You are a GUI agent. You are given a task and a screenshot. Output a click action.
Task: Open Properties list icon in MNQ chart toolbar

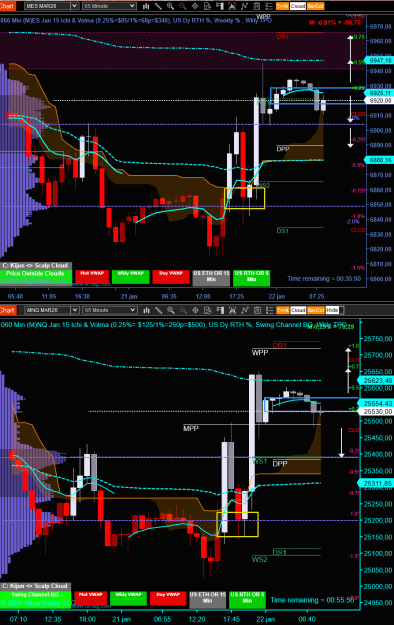270,310
